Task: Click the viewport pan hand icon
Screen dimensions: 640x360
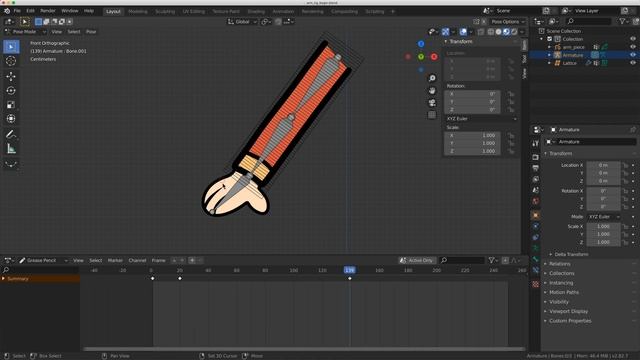Action: click(x=432, y=90)
